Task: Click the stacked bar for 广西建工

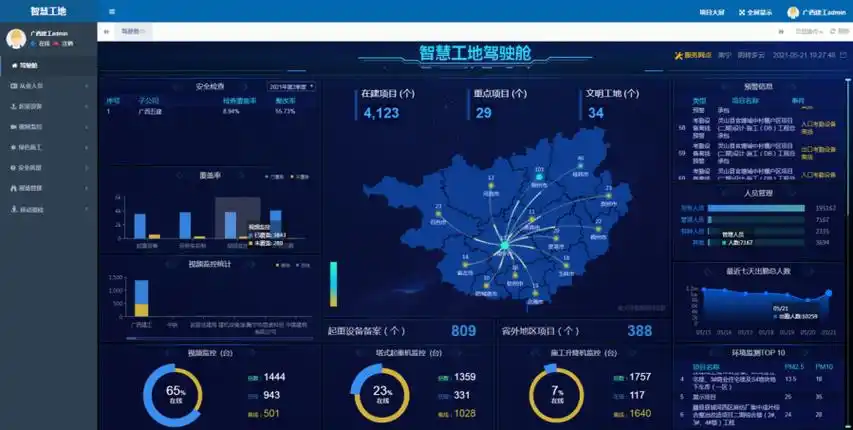Action: click(x=141, y=298)
